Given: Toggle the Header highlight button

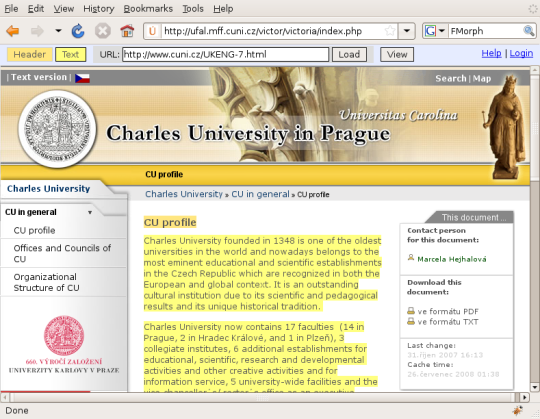Looking at the screenshot, I should pyautogui.click(x=30, y=54).
